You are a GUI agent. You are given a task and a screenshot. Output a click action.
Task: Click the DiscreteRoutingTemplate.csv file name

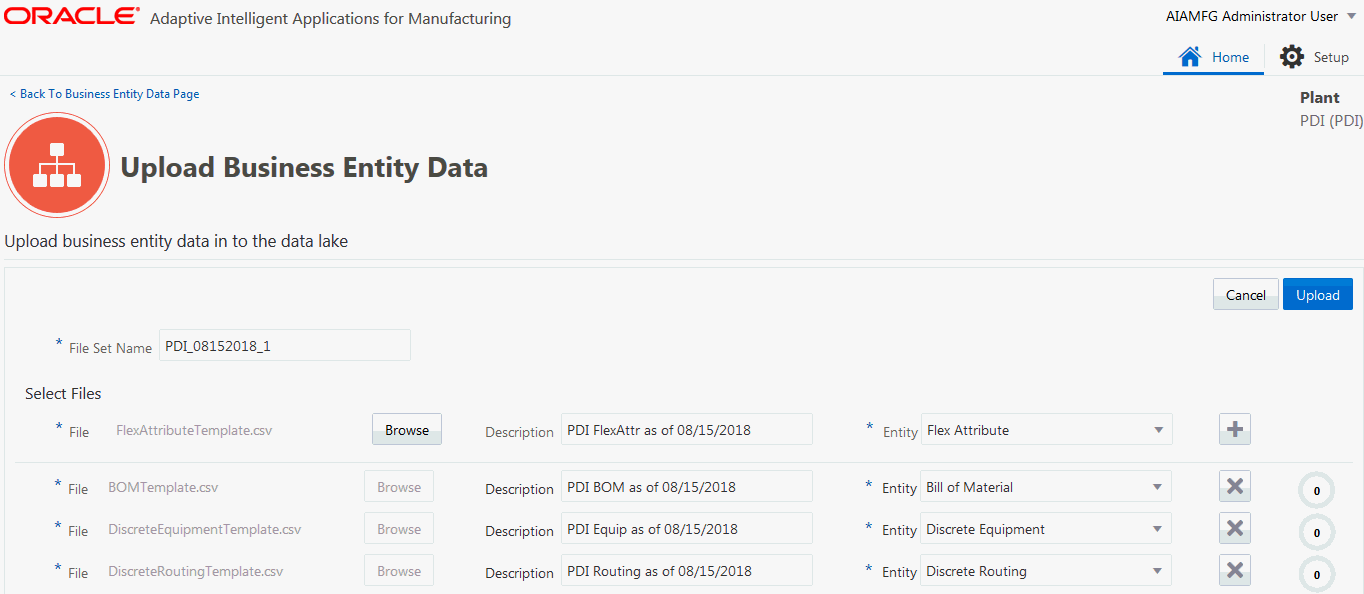coord(196,571)
